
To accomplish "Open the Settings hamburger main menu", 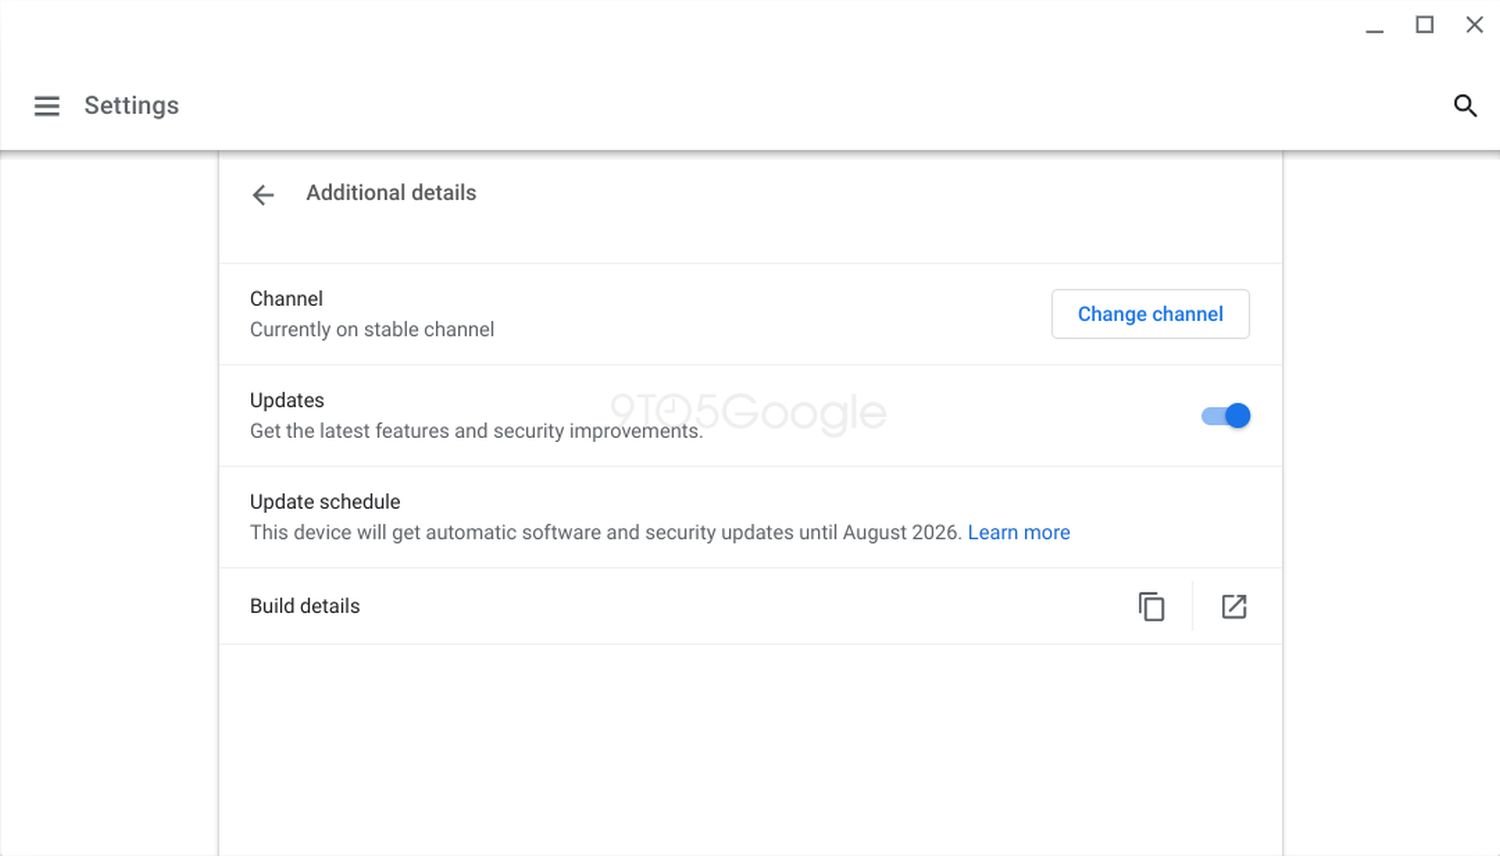I will 47,106.
